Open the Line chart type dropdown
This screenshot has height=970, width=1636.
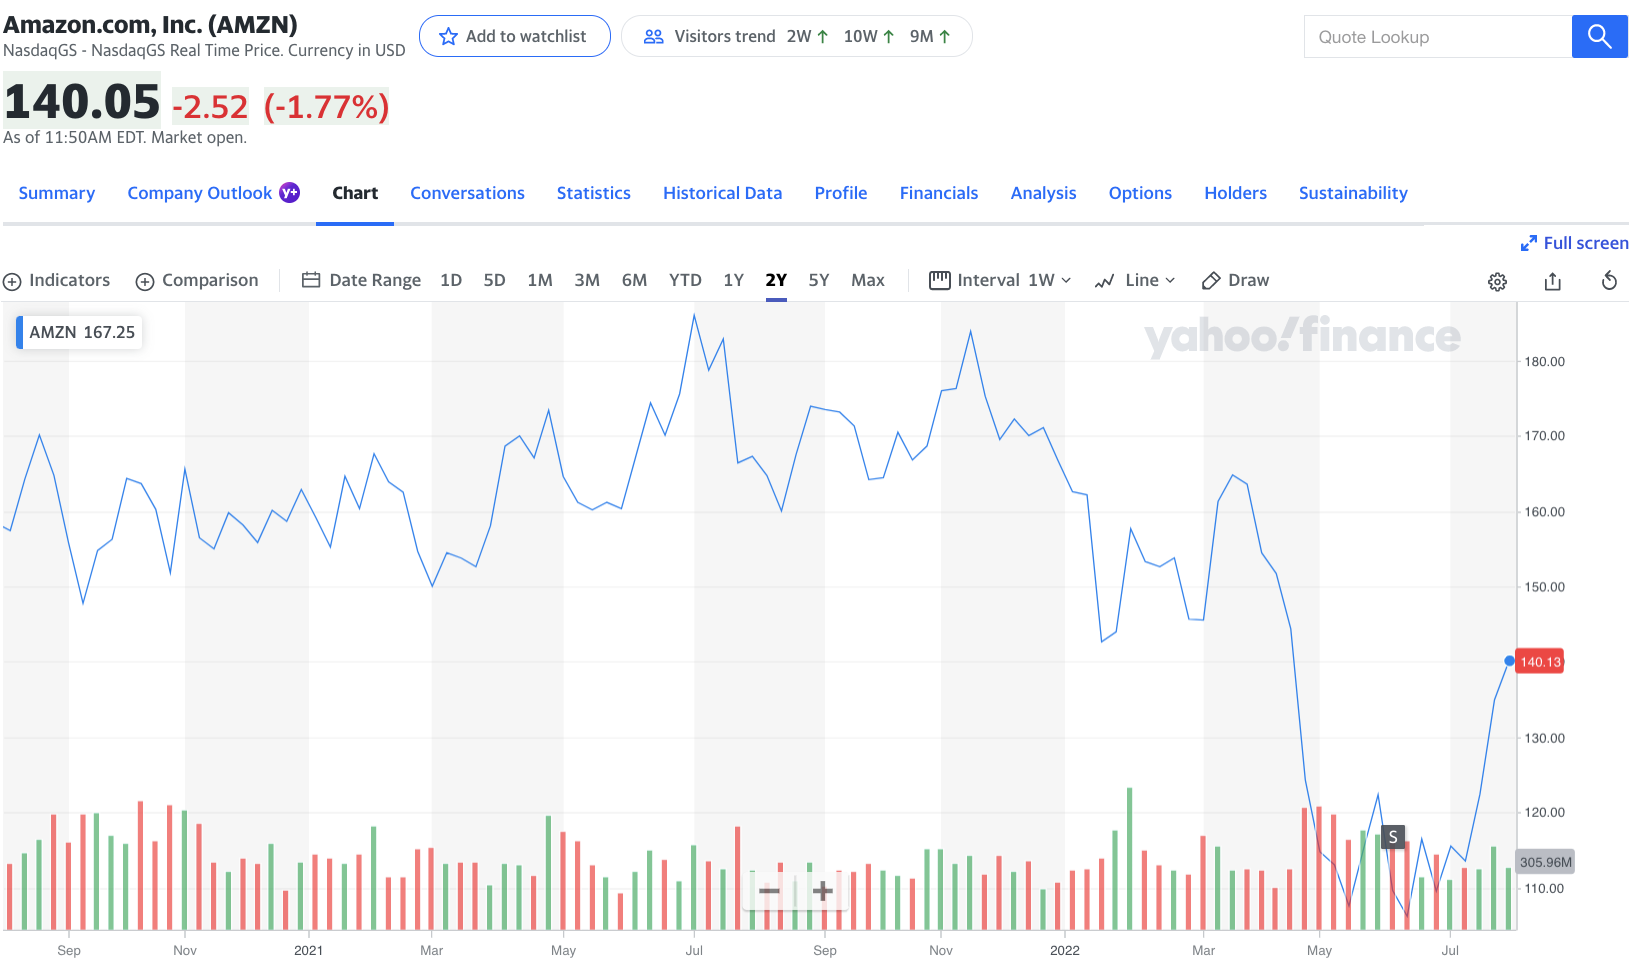[1135, 281]
